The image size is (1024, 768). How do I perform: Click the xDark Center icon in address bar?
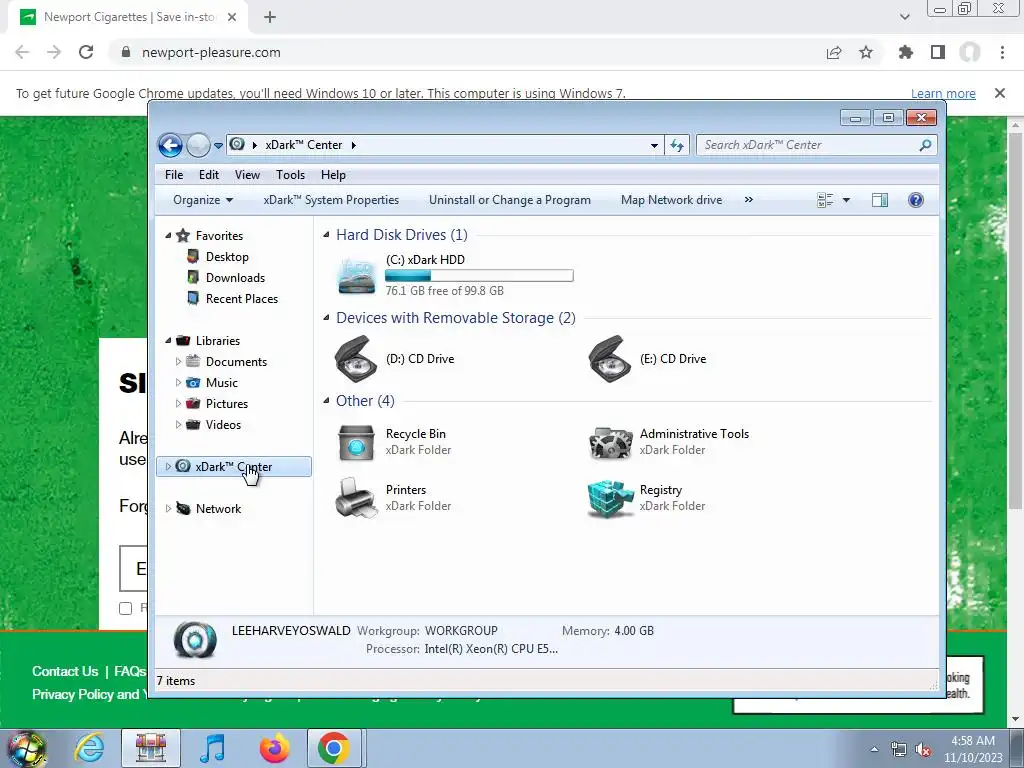(237, 144)
